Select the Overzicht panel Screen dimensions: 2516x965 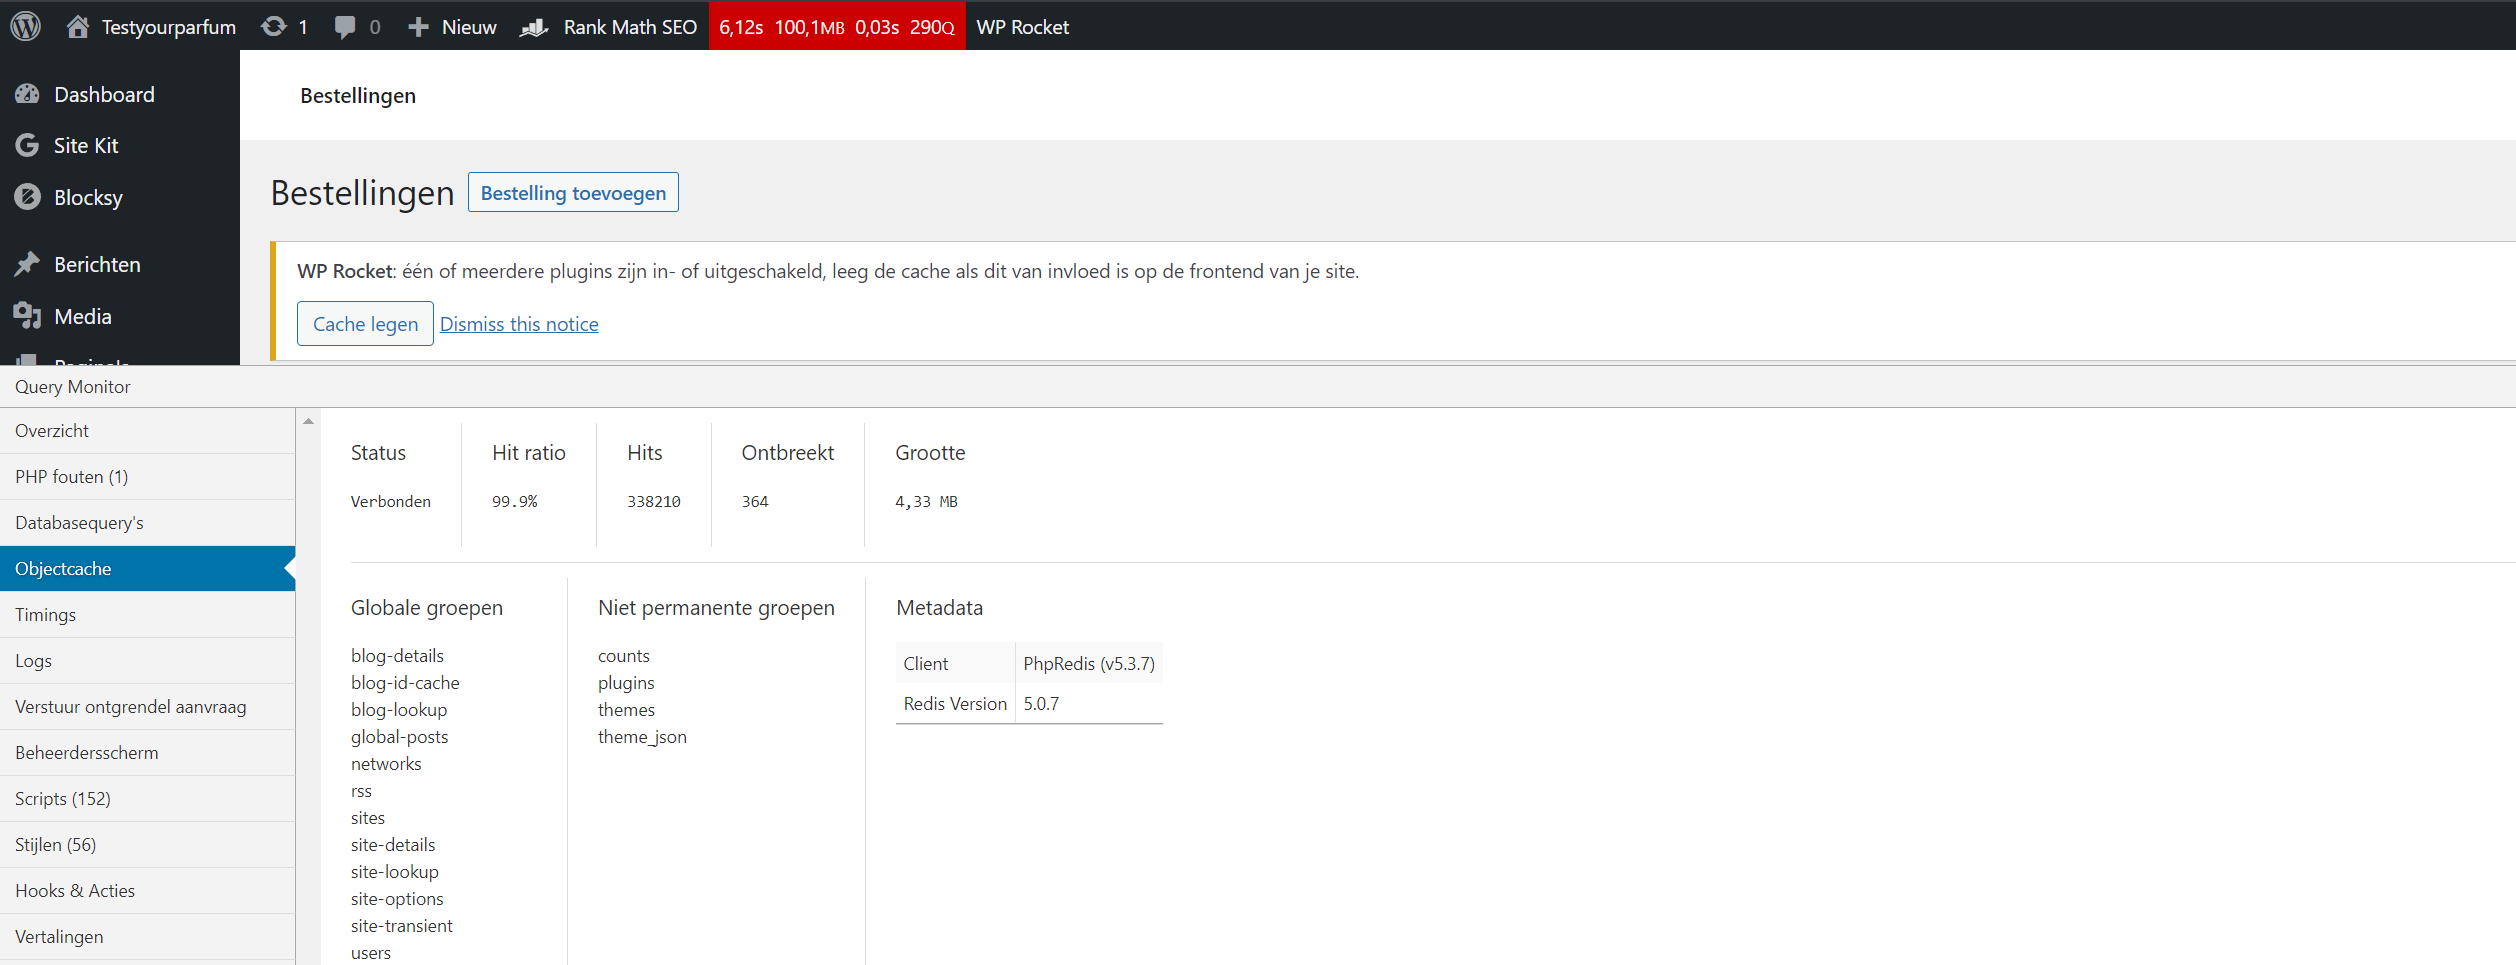point(147,430)
